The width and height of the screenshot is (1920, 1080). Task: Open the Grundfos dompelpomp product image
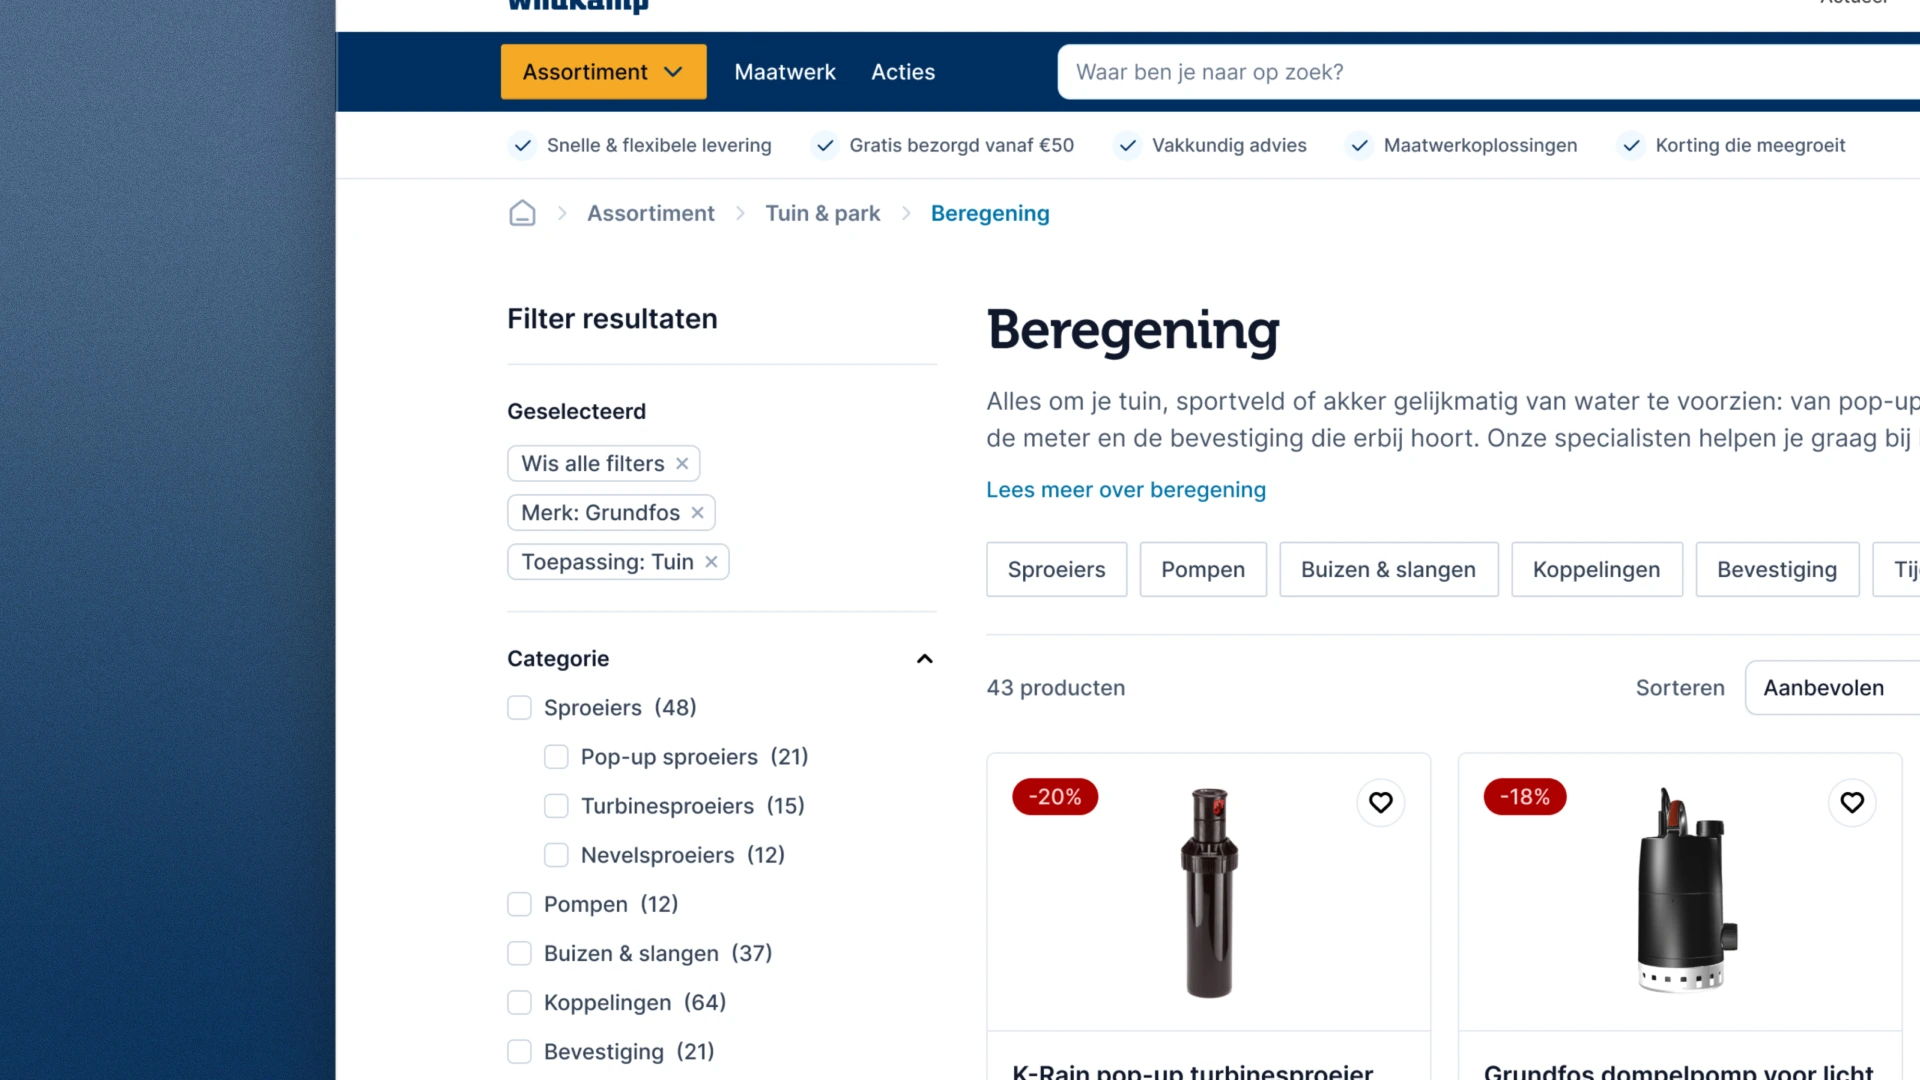[1686, 890]
